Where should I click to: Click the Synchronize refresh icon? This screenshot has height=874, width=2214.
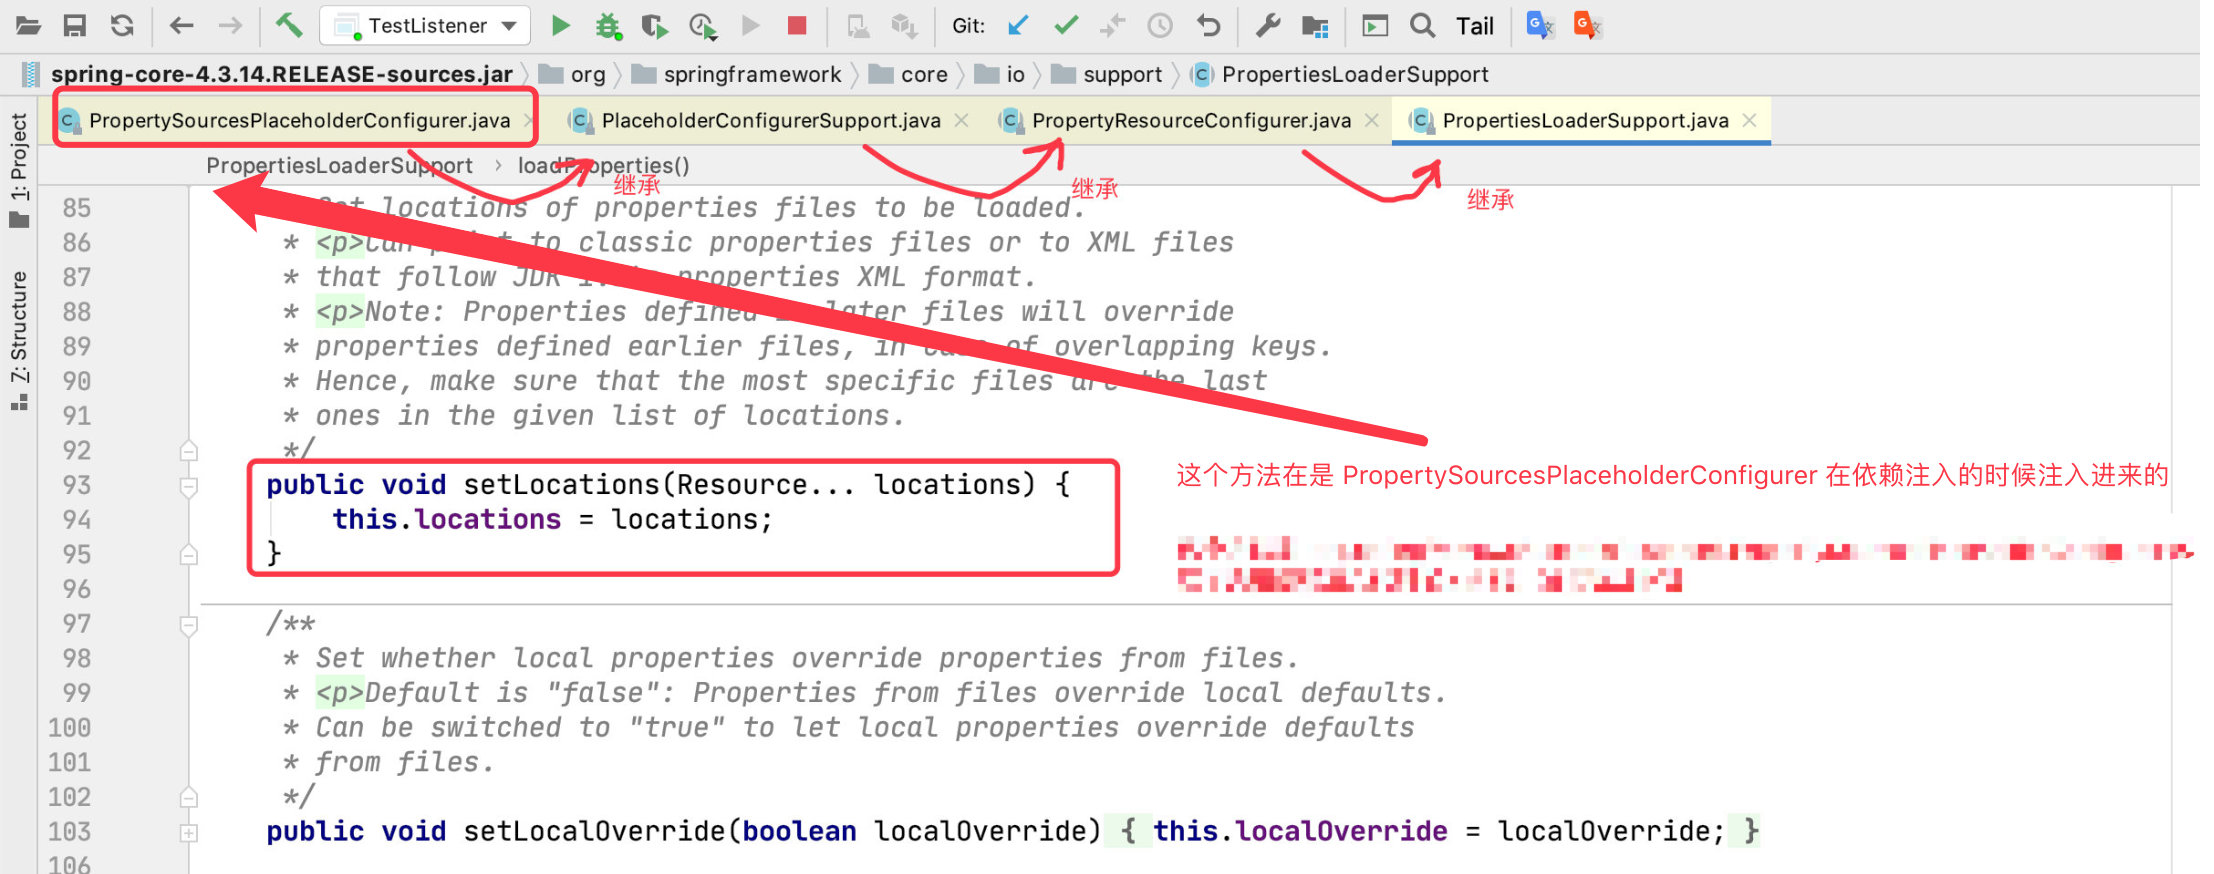point(122,25)
